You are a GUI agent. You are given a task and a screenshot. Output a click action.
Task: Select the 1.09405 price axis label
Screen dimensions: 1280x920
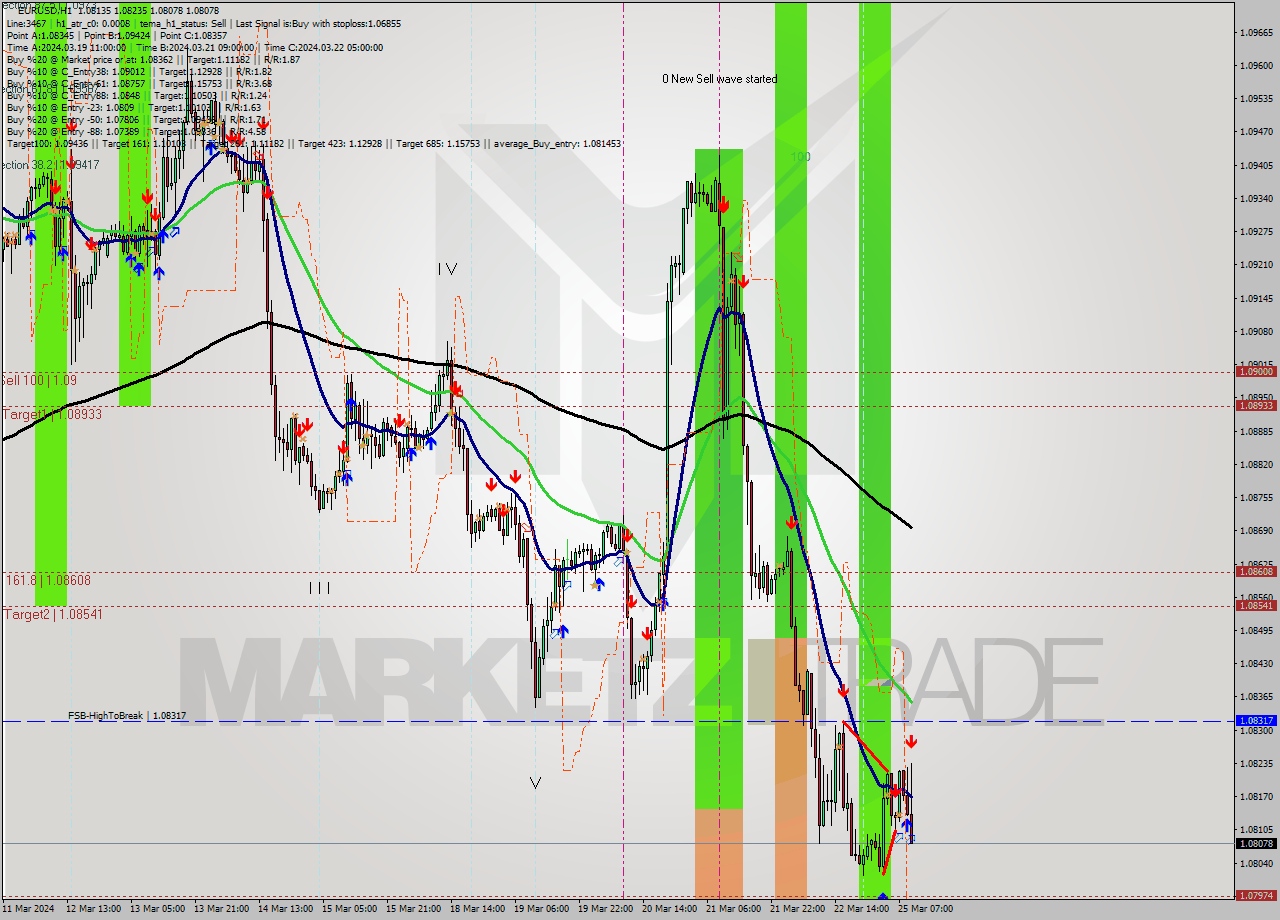coord(1255,165)
